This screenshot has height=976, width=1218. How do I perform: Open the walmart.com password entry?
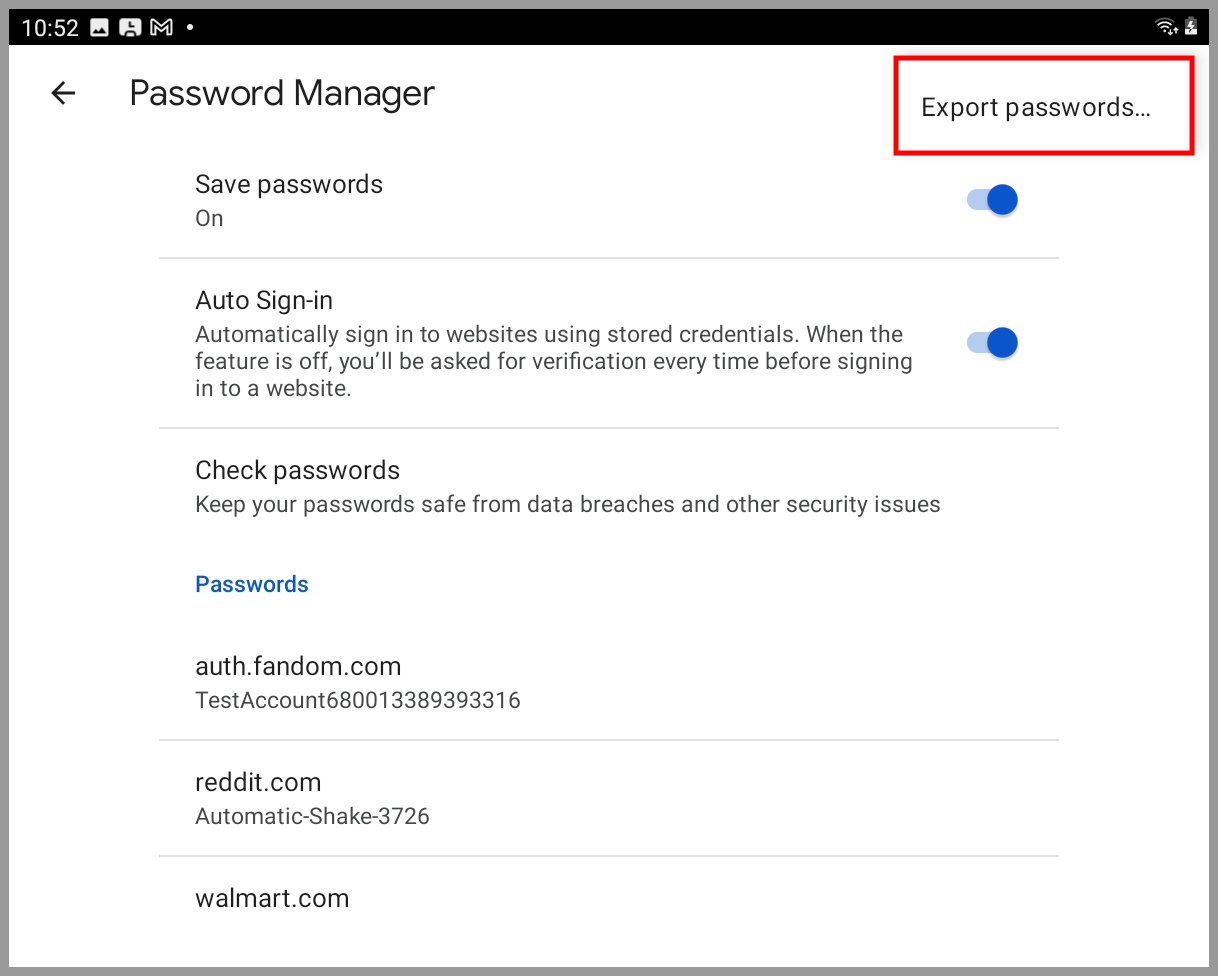tap(272, 898)
